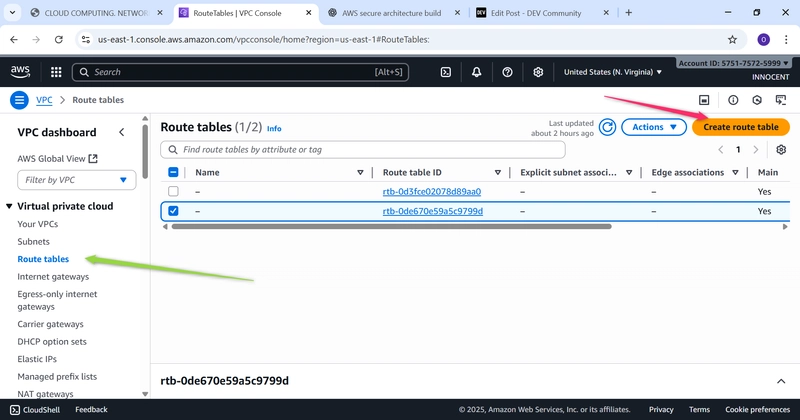This screenshot has height=420, width=800.
Task: Click the sidebar vertical scrollbar
Action: [145, 151]
